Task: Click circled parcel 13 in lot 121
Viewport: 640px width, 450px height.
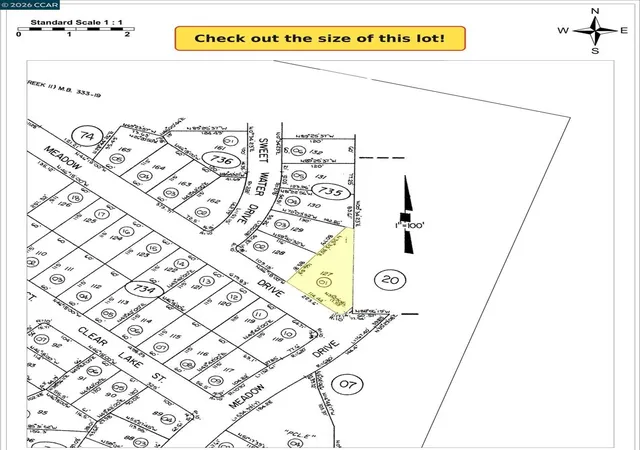Action: point(207,281)
